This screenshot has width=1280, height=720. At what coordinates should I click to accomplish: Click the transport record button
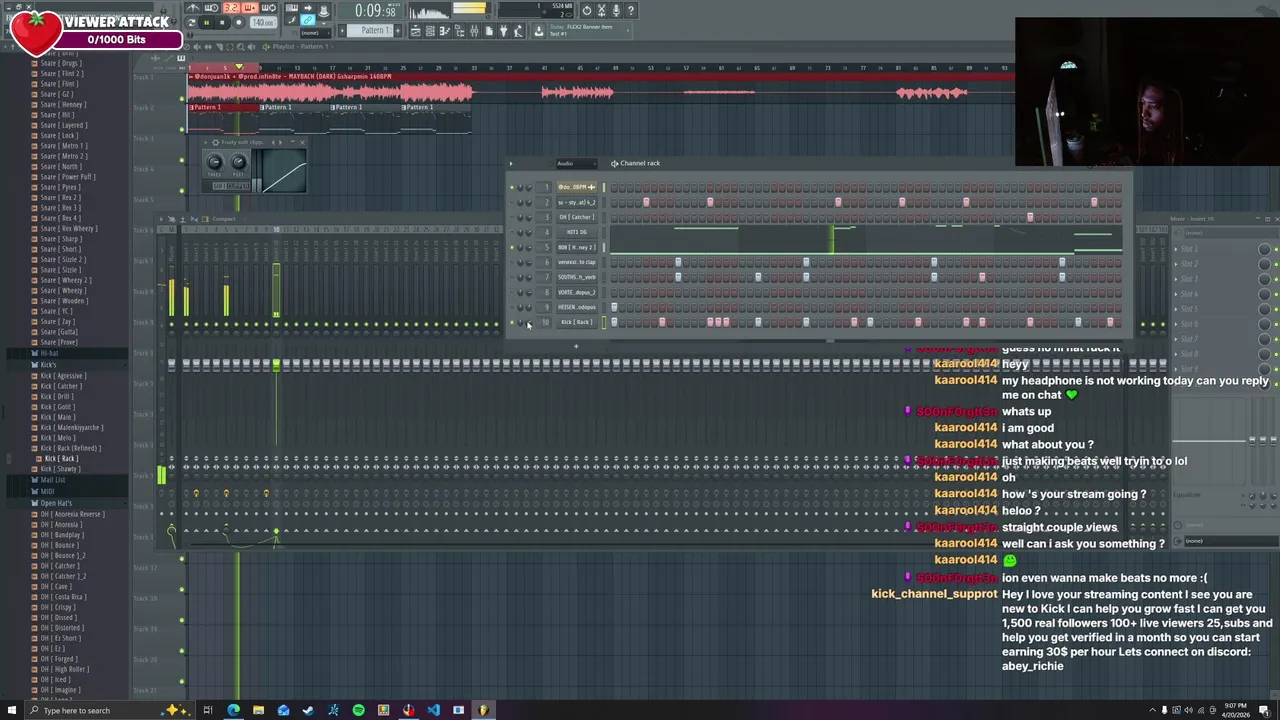coord(238,23)
